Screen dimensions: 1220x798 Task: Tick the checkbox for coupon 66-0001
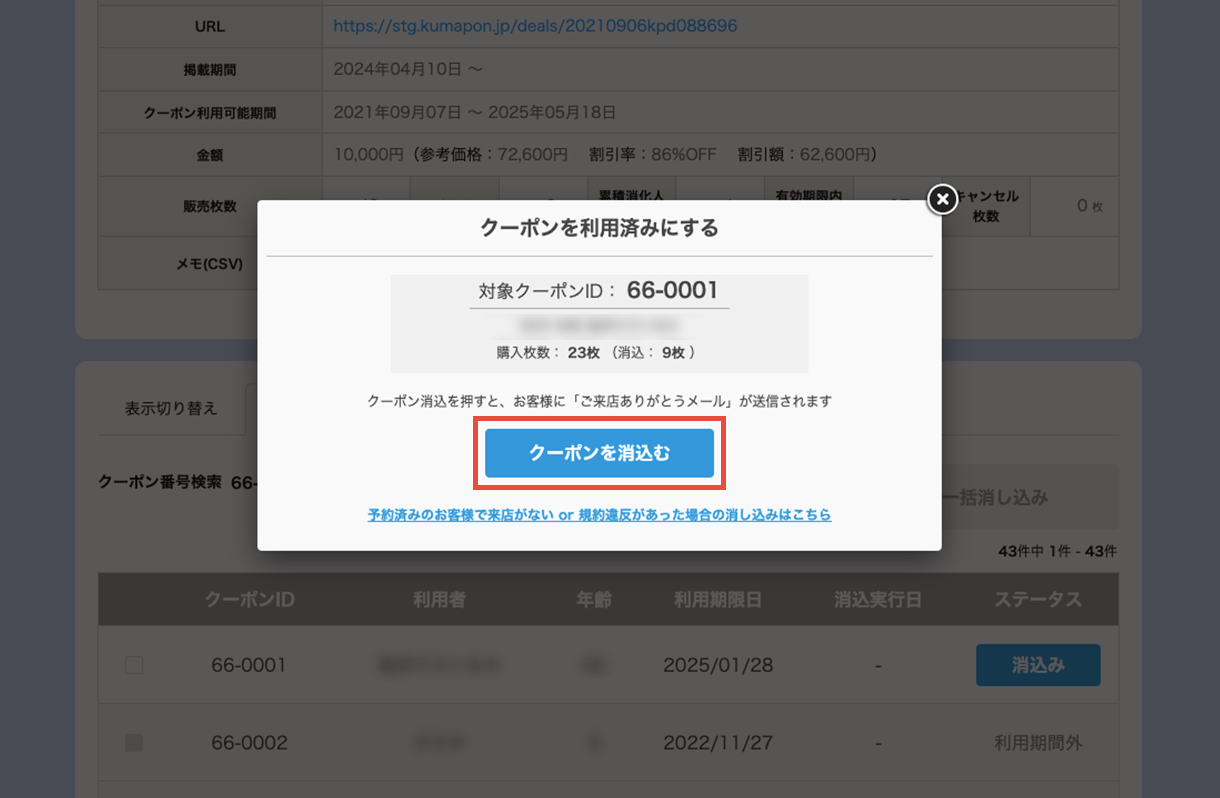click(x=134, y=665)
